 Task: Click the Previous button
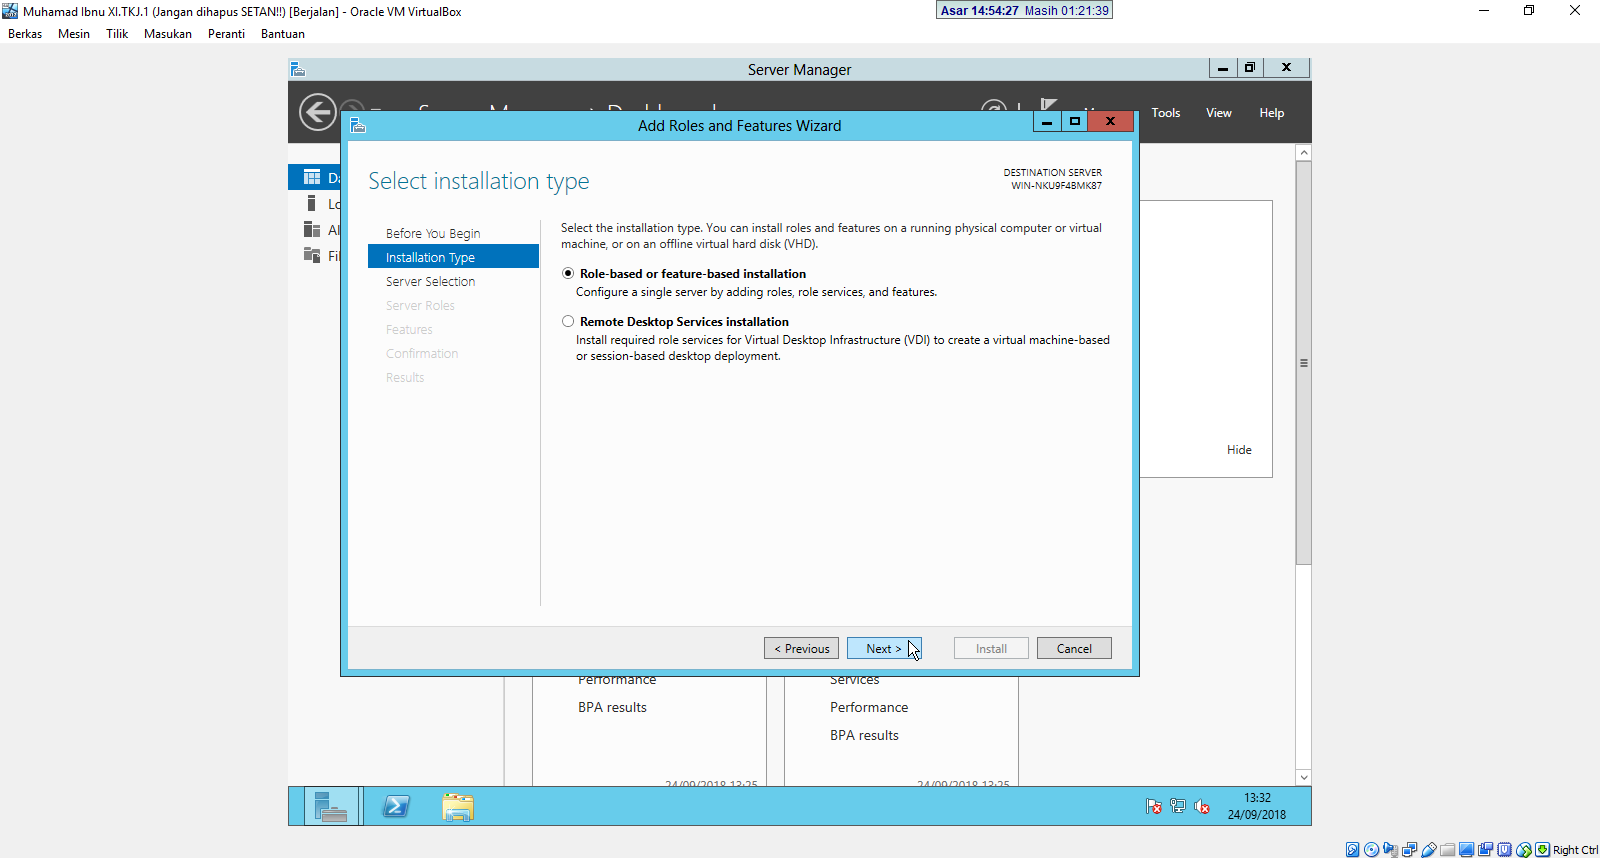tap(801, 649)
